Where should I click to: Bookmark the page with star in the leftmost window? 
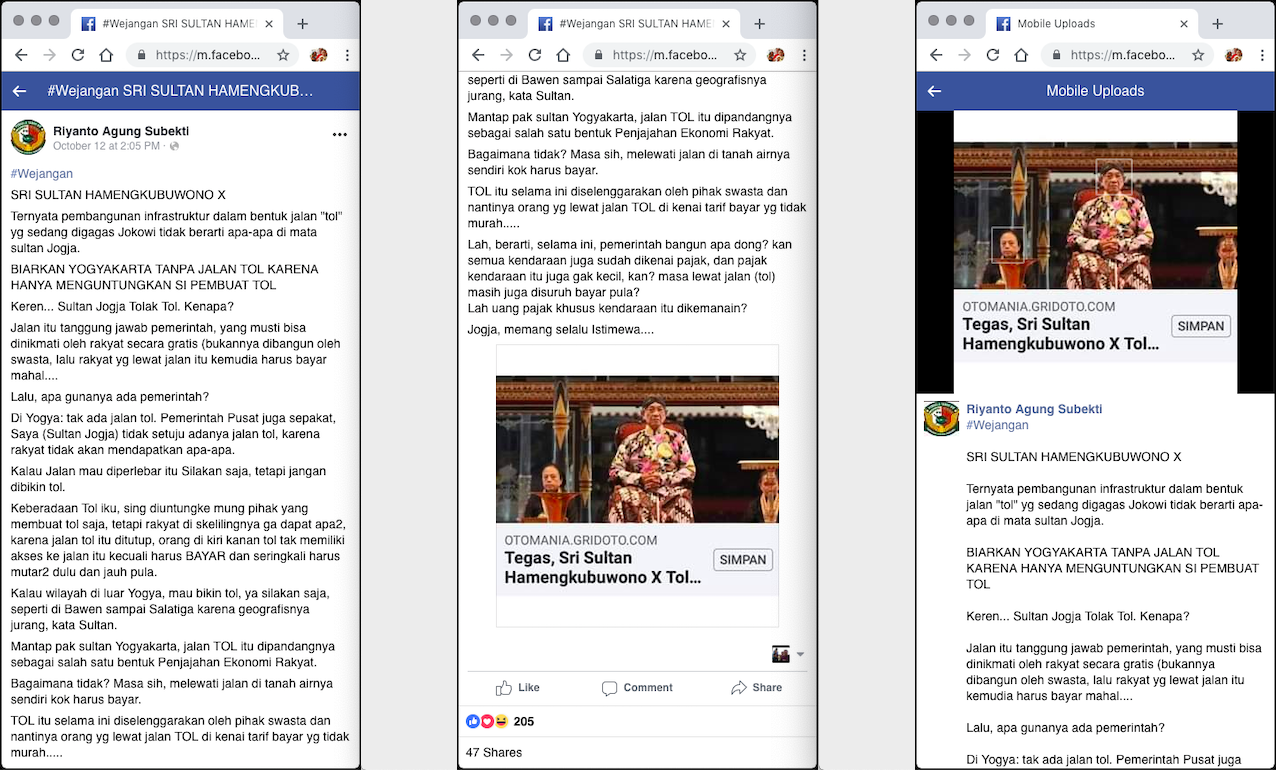(x=283, y=56)
